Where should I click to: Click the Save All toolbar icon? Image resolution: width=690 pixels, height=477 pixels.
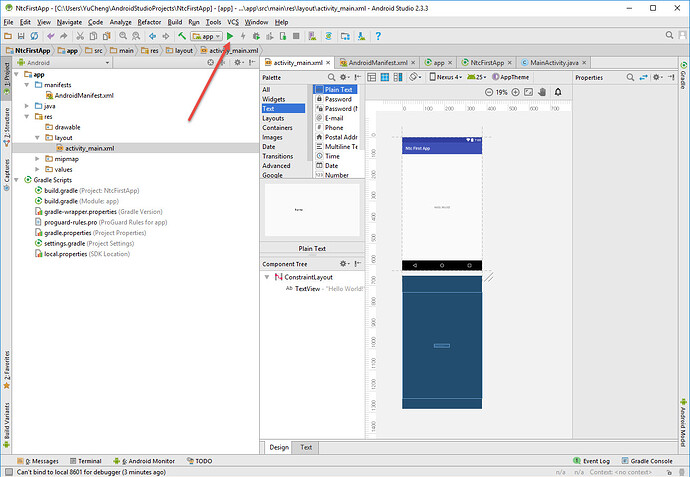coord(21,36)
